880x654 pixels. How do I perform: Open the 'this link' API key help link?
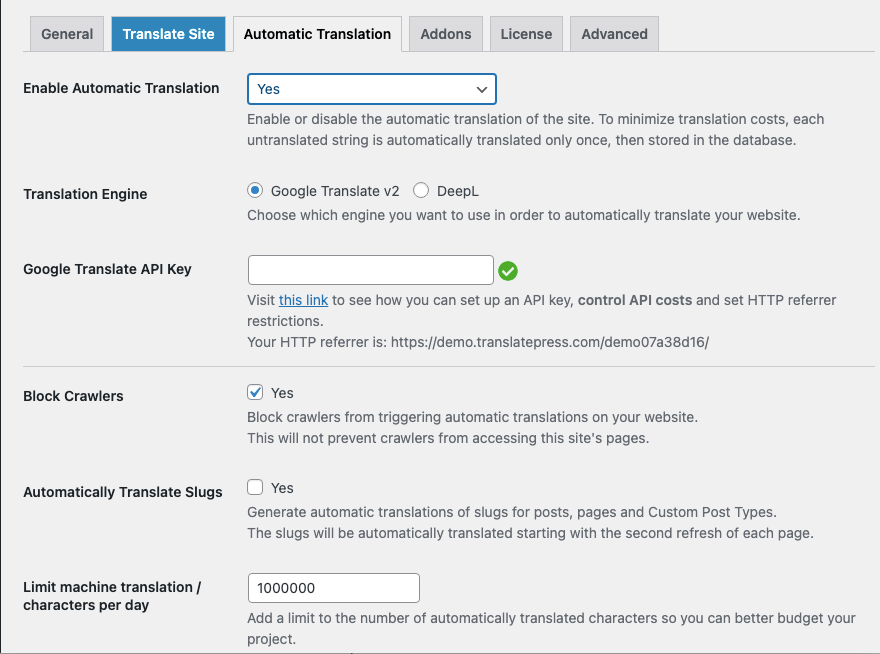pyautogui.click(x=303, y=300)
